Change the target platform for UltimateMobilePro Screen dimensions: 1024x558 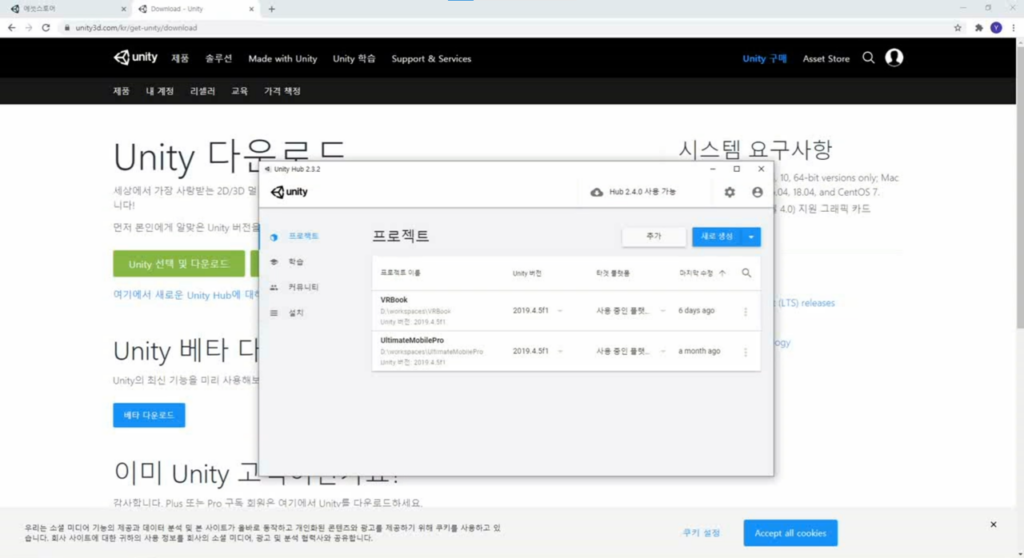pyautogui.click(x=663, y=352)
